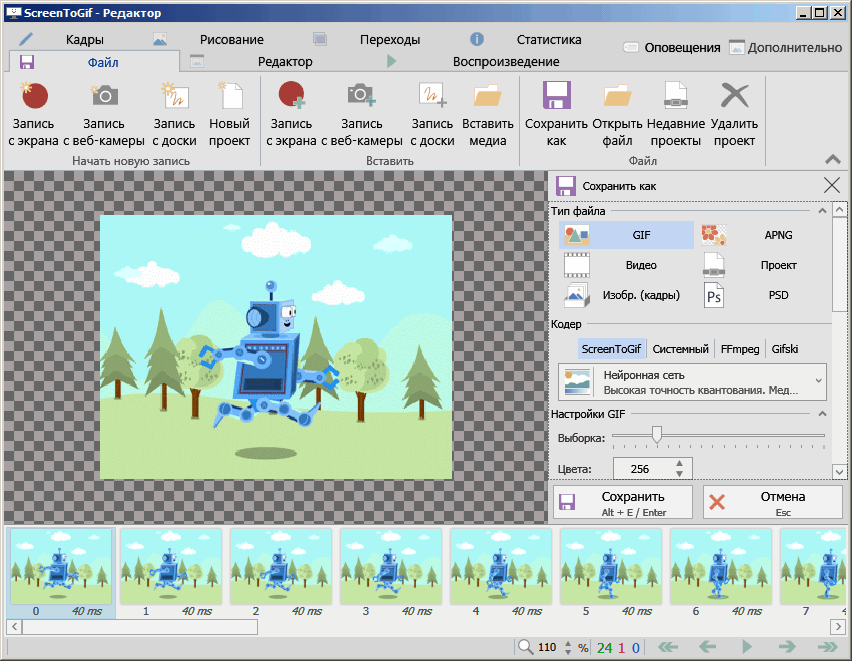Click 'Сохранить как' ribbon icon
Viewport: 852px width, 661px height.
(556, 95)
